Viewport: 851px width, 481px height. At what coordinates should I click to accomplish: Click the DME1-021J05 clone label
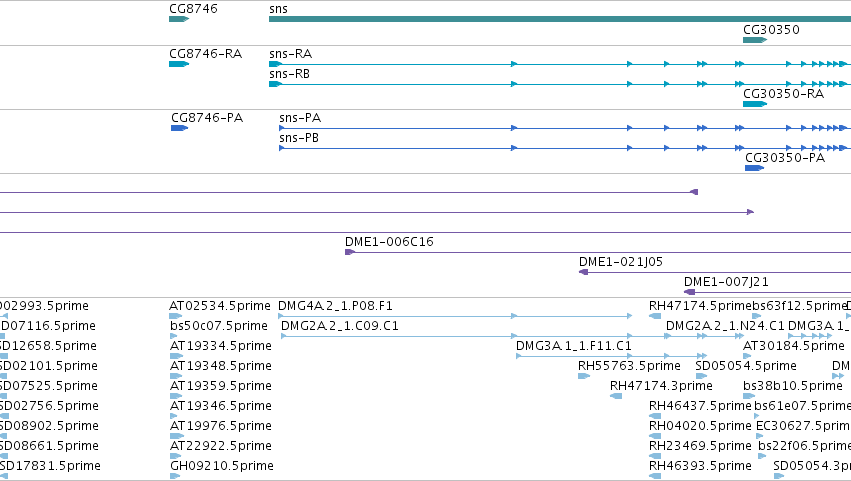[x=621, y=262]
